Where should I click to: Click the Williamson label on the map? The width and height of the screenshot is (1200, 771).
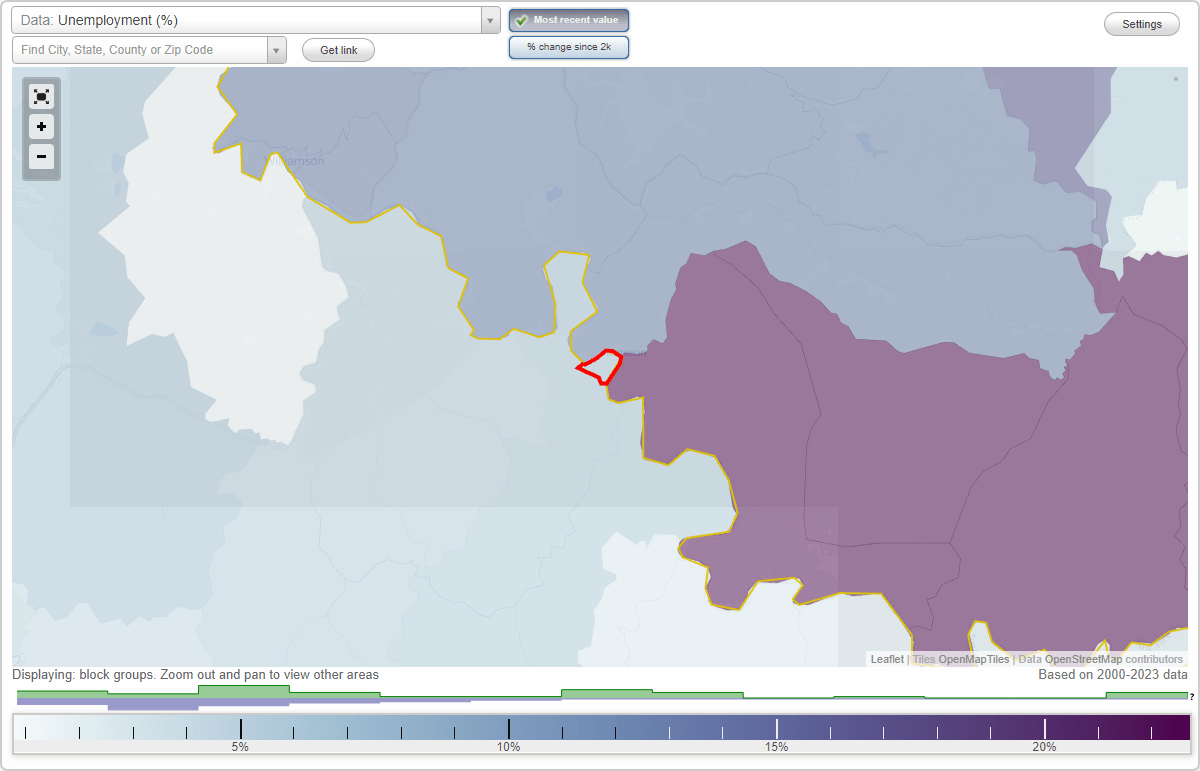294,161
